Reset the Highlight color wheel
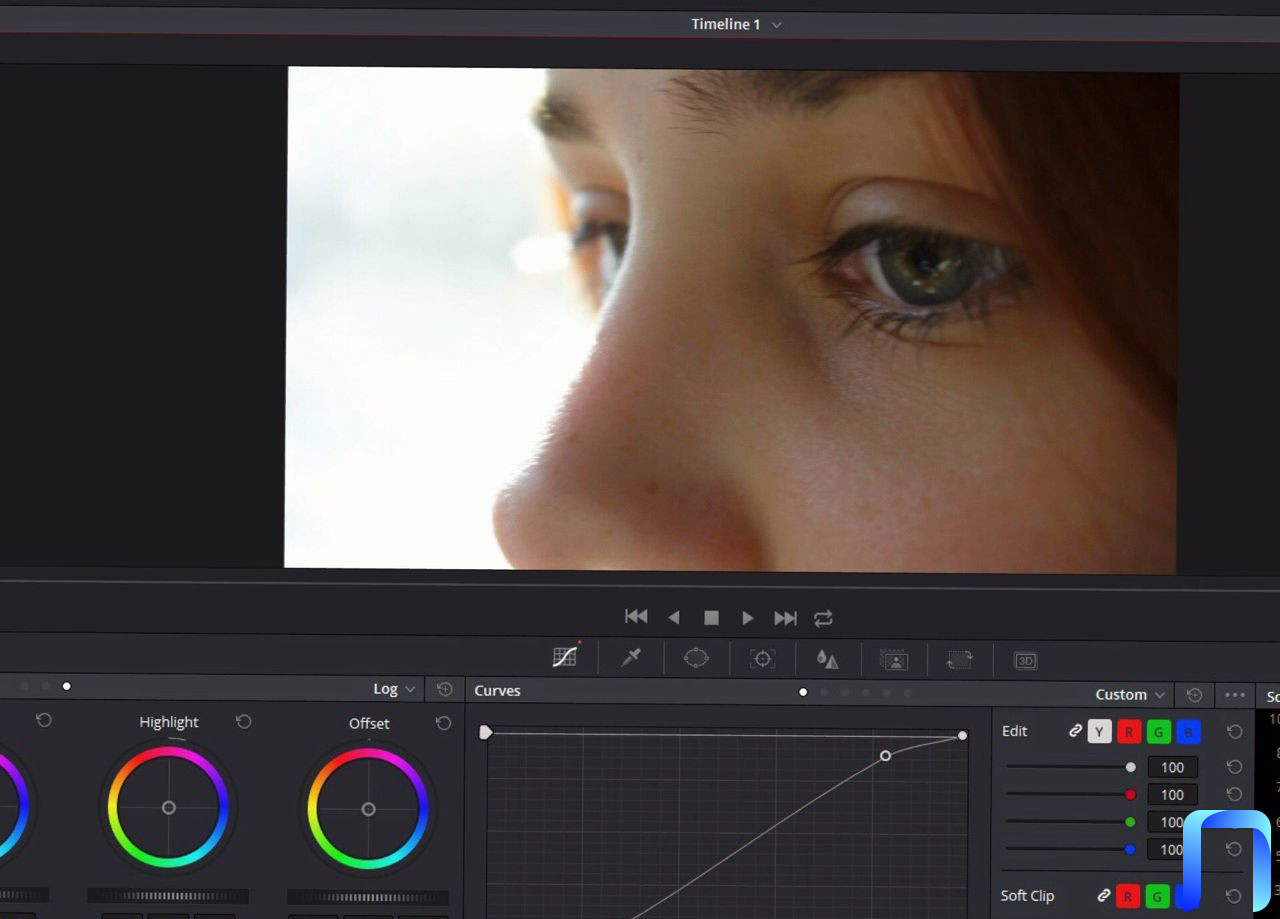1280x919 pixels. 243,722
